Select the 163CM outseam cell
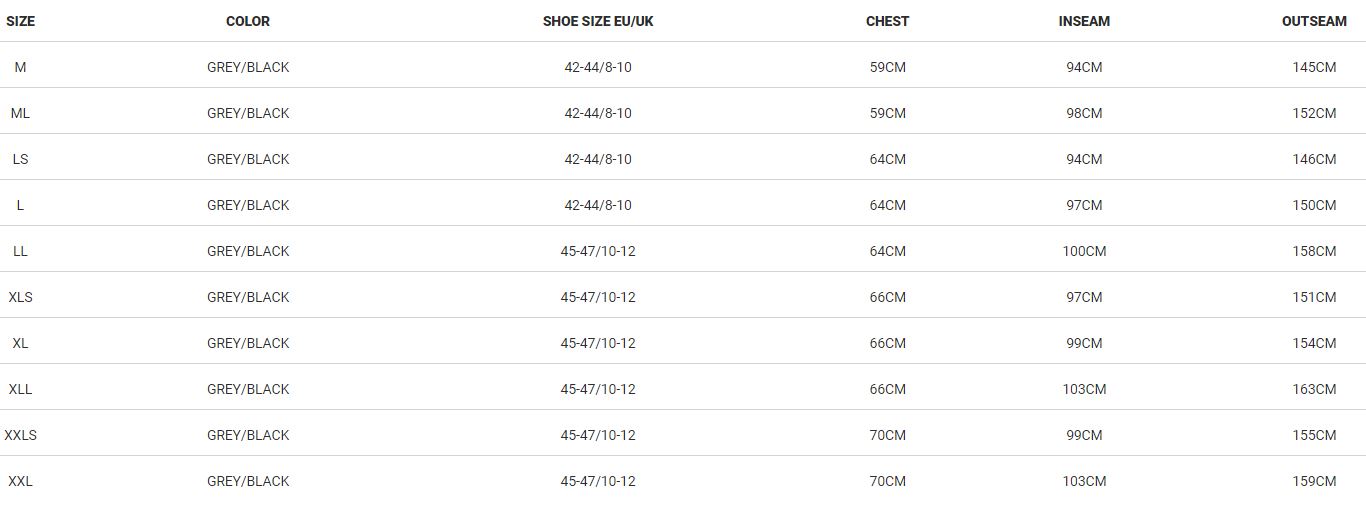This screenshot has width=1366, height=508. tap(1314, 389)
